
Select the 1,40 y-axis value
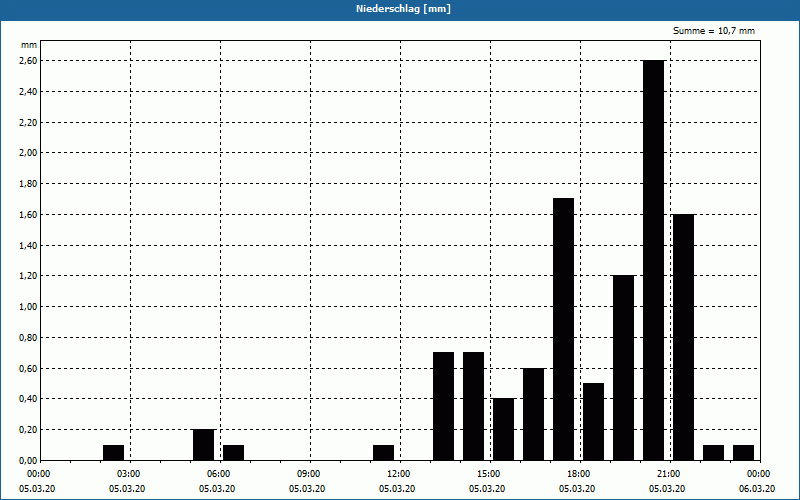coord(29,245)
